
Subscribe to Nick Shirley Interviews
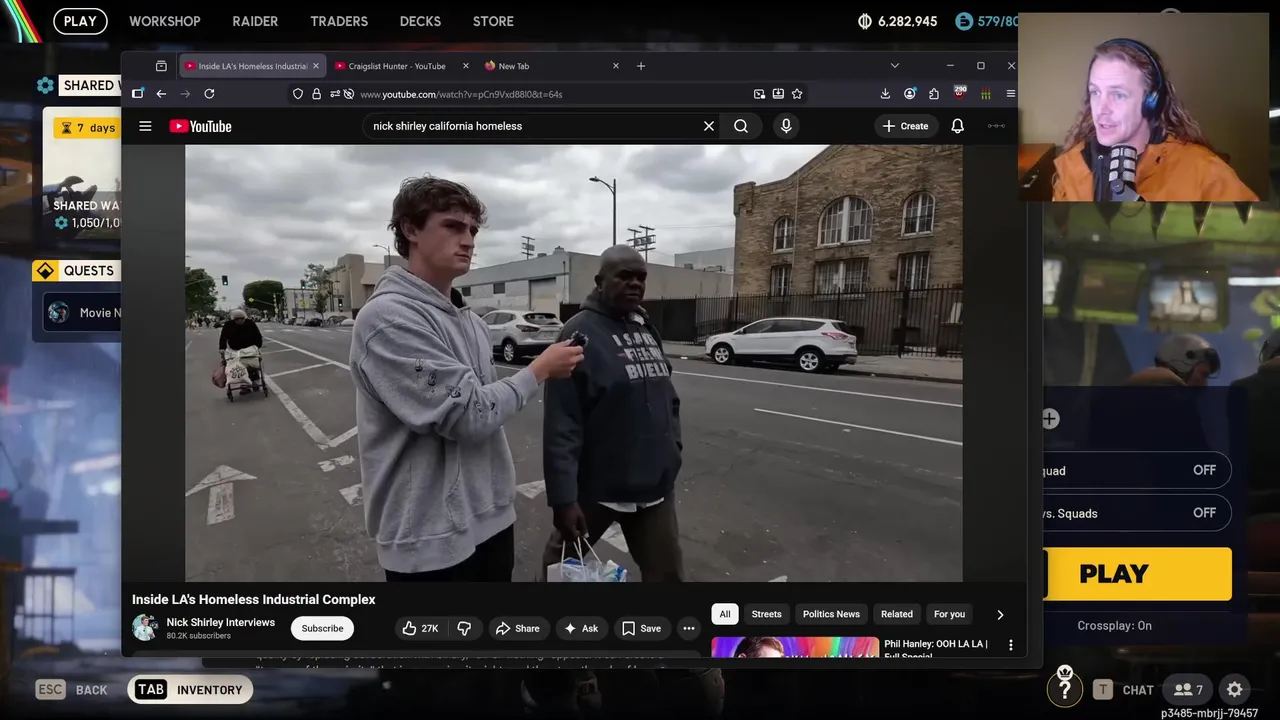[x=322, y=628]
